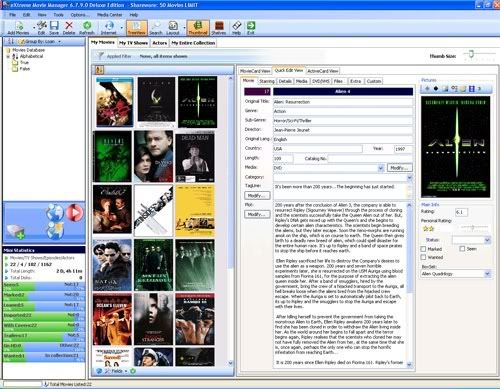This screenshot has height=389, width=500.
Task: Open the Layout dropdown arrow
Action: (x=184, y=27)
